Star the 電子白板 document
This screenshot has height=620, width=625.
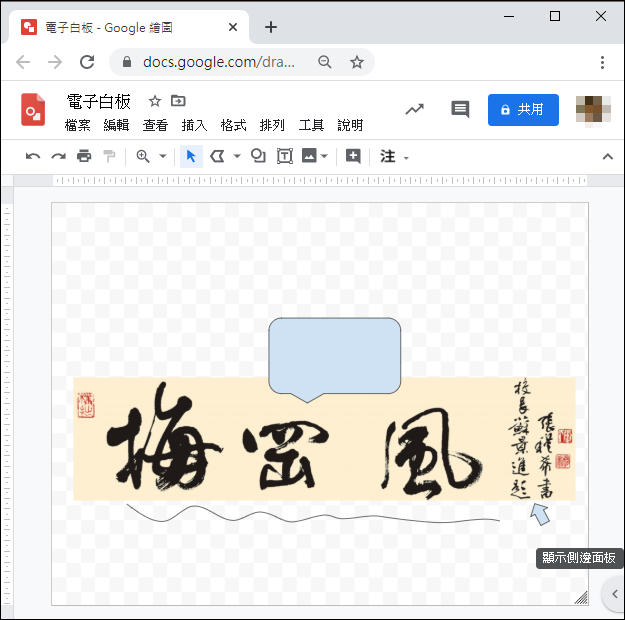pos(155,101)
